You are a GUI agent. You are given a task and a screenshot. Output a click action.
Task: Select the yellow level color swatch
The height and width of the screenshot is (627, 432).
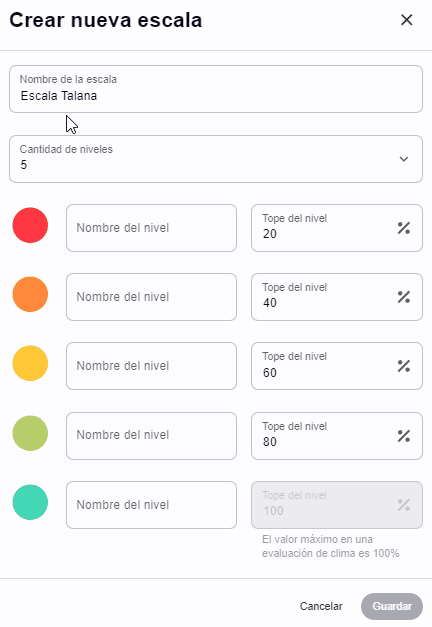30,363
